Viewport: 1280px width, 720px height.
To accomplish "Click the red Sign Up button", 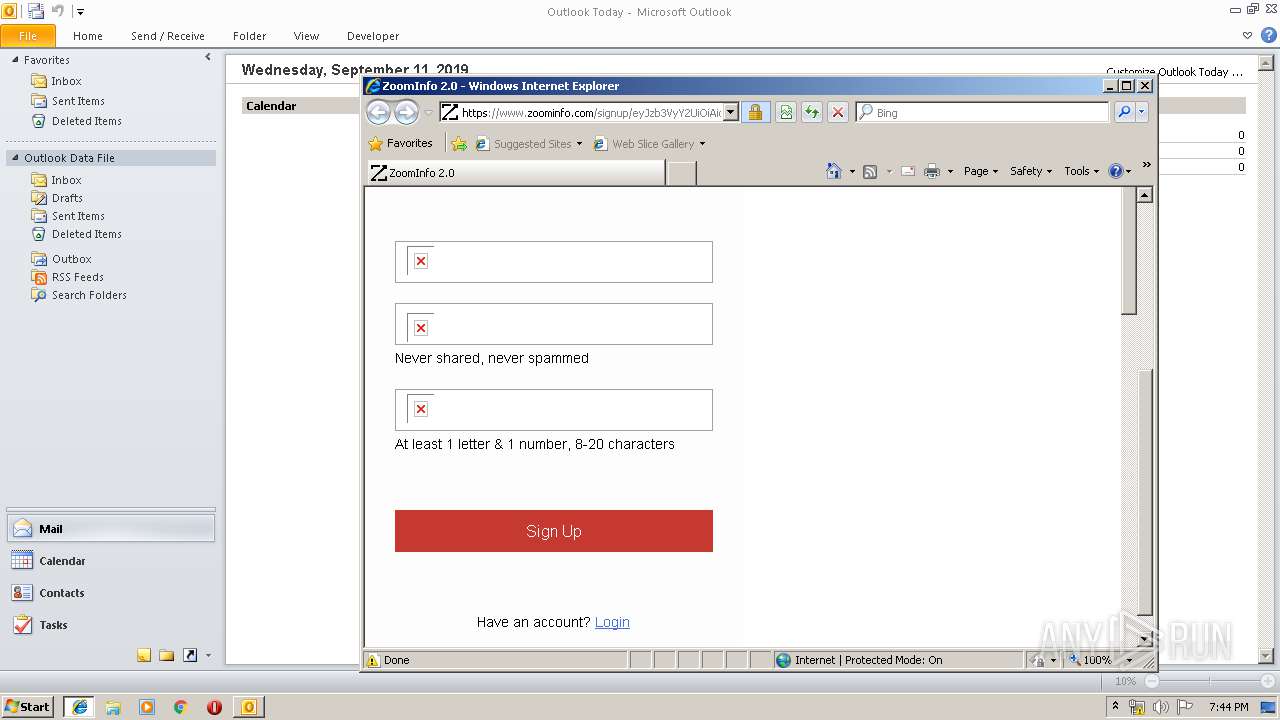I will (x=554, y=531).
